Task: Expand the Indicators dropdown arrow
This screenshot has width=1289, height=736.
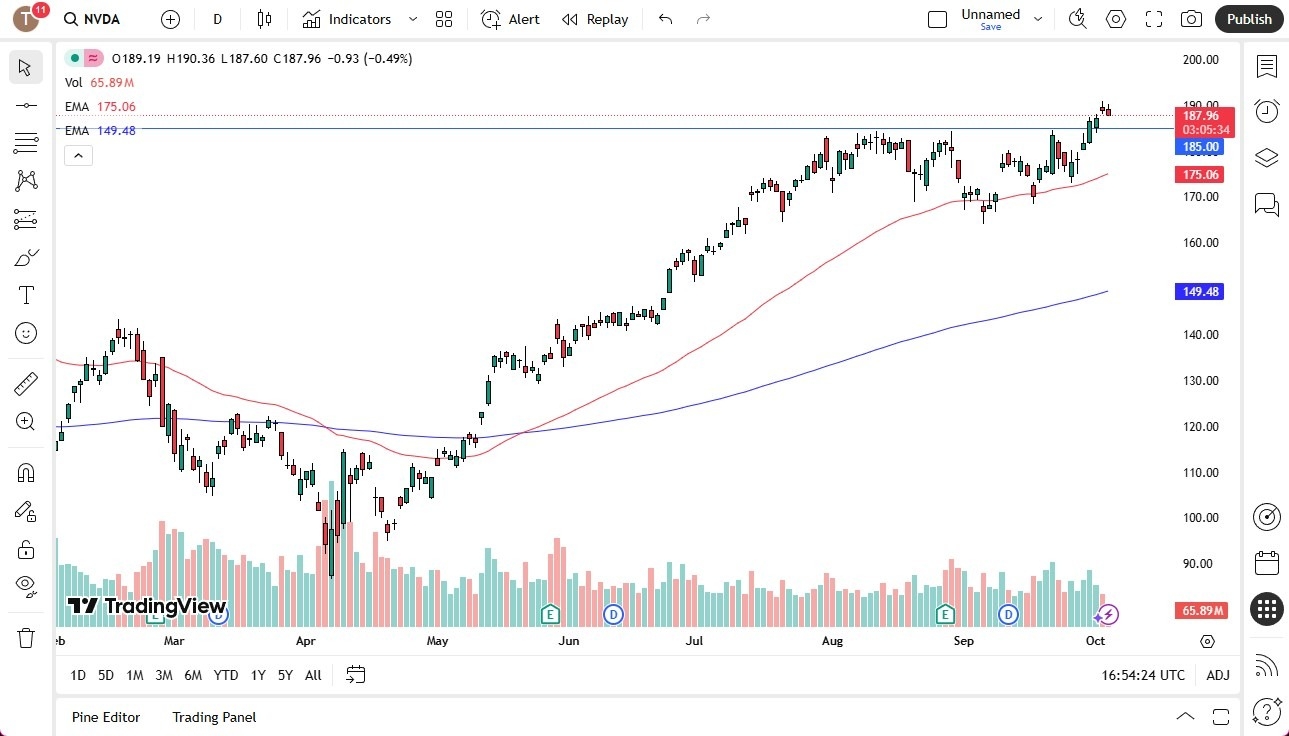Action: point(412,19)
